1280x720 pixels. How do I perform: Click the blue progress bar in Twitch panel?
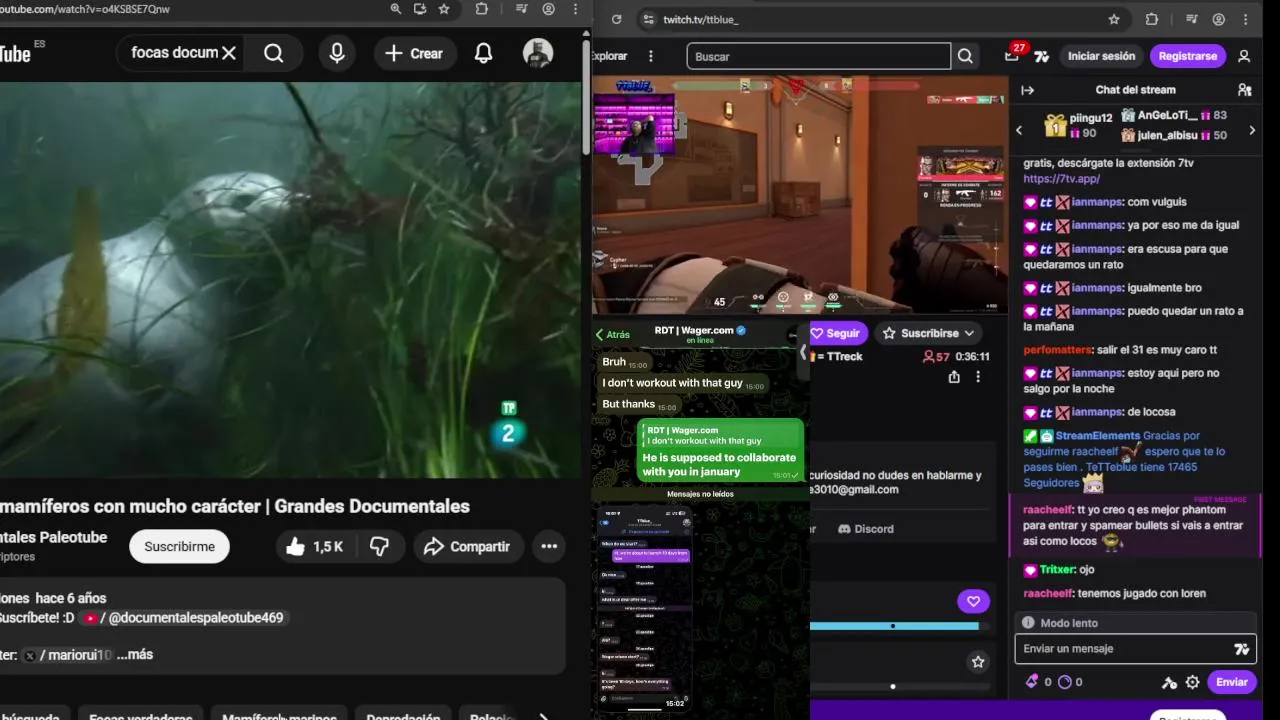(894, 626)
